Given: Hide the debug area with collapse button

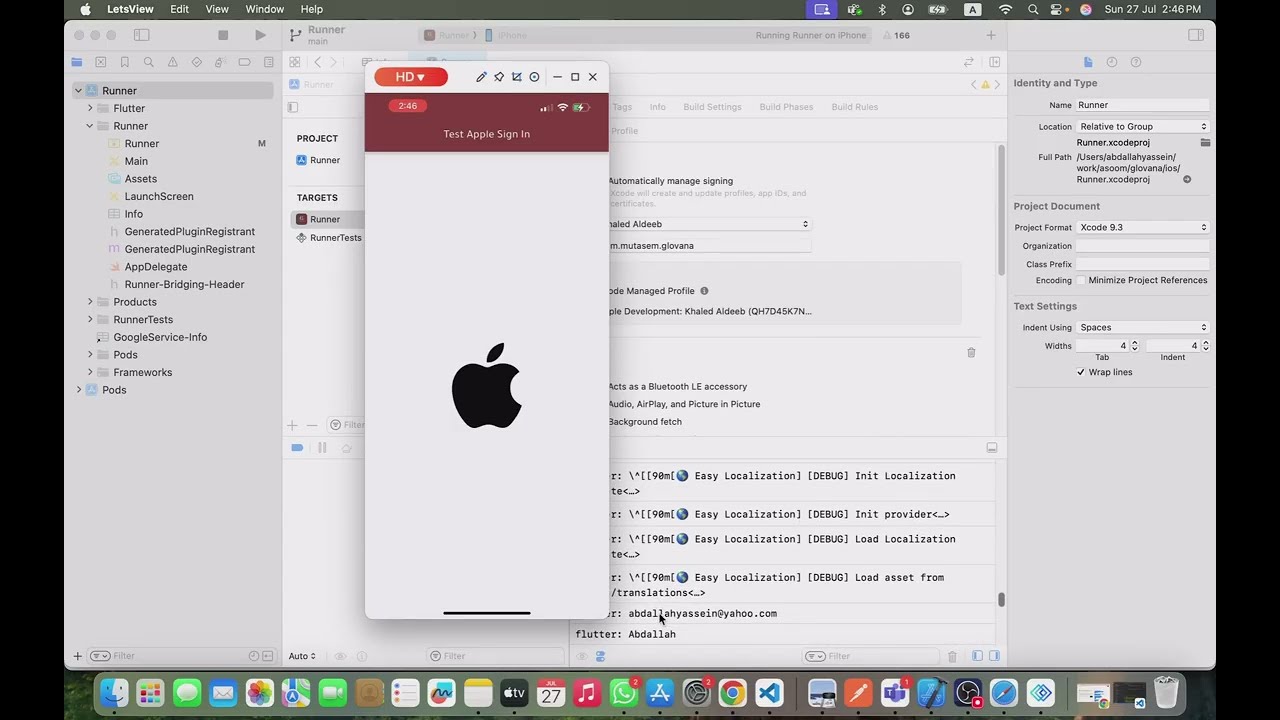Looking at the screenshot, I should pos(992,448).
